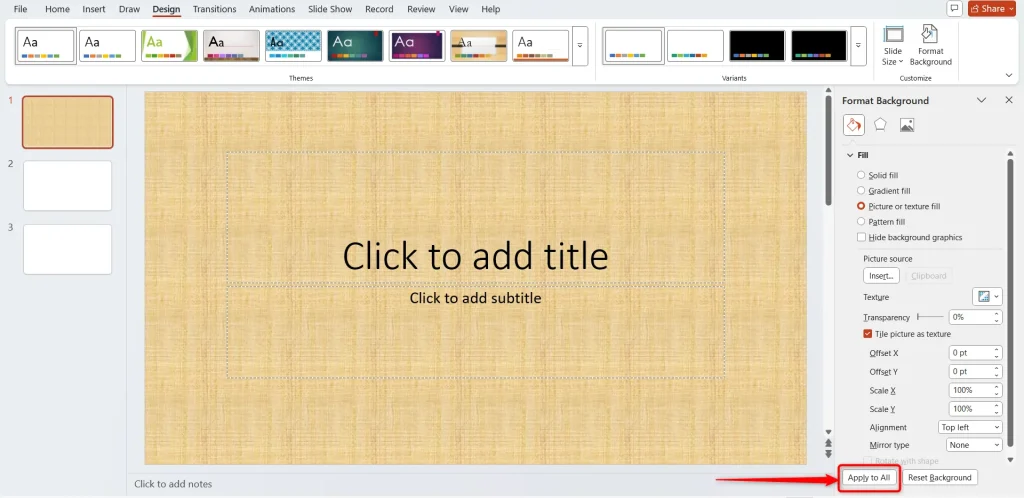1024x498 pixels.
Task: Select Gradient fill option
Action: coord(884,191)
